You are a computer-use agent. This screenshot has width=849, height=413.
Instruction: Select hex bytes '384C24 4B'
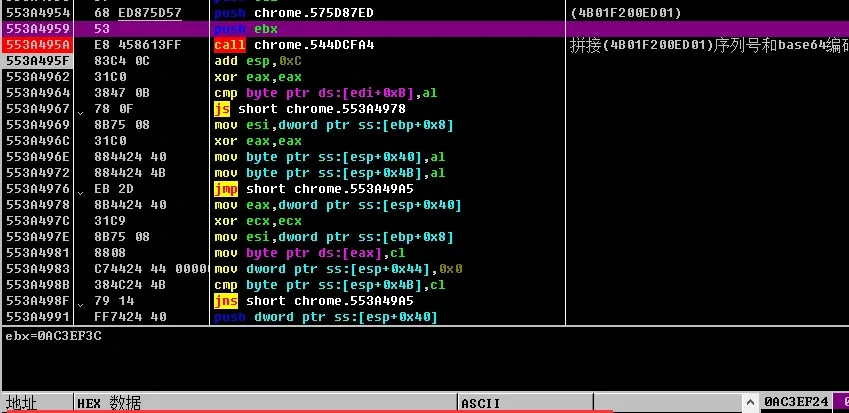[x=130, y=285]
